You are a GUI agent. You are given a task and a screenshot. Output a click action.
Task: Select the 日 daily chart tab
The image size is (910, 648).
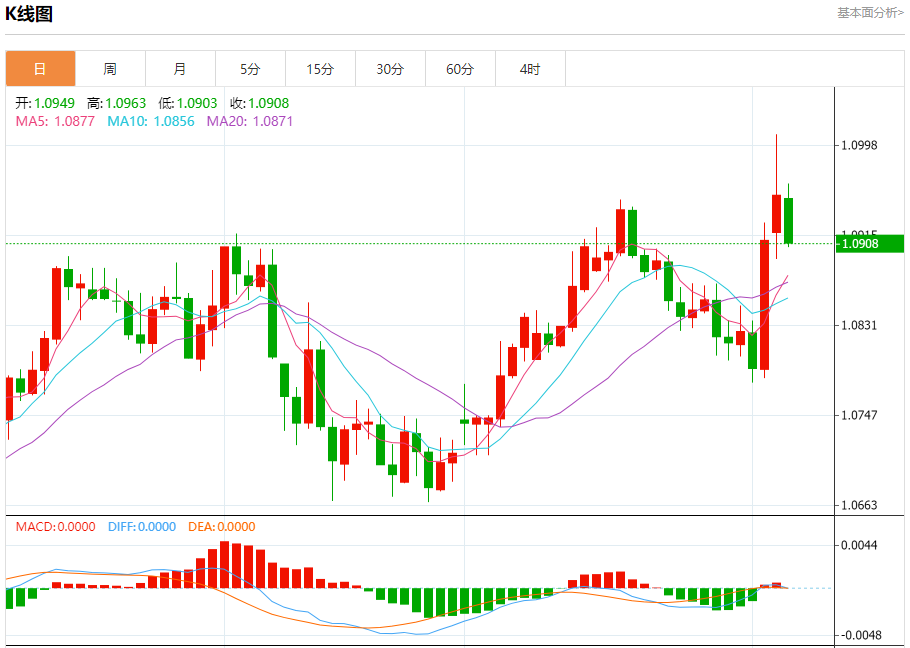pos(41,69)
